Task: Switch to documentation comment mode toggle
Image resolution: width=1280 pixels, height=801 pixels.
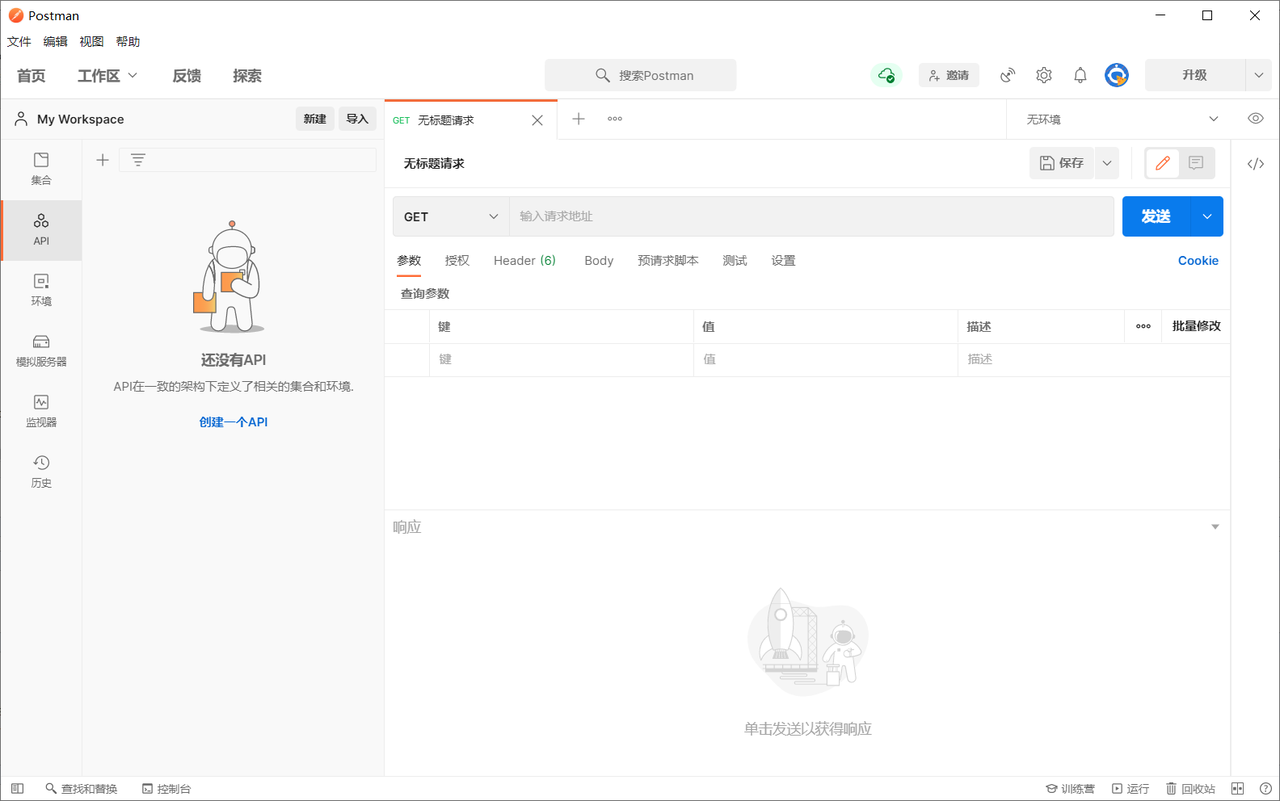Action: [1196, 162]
